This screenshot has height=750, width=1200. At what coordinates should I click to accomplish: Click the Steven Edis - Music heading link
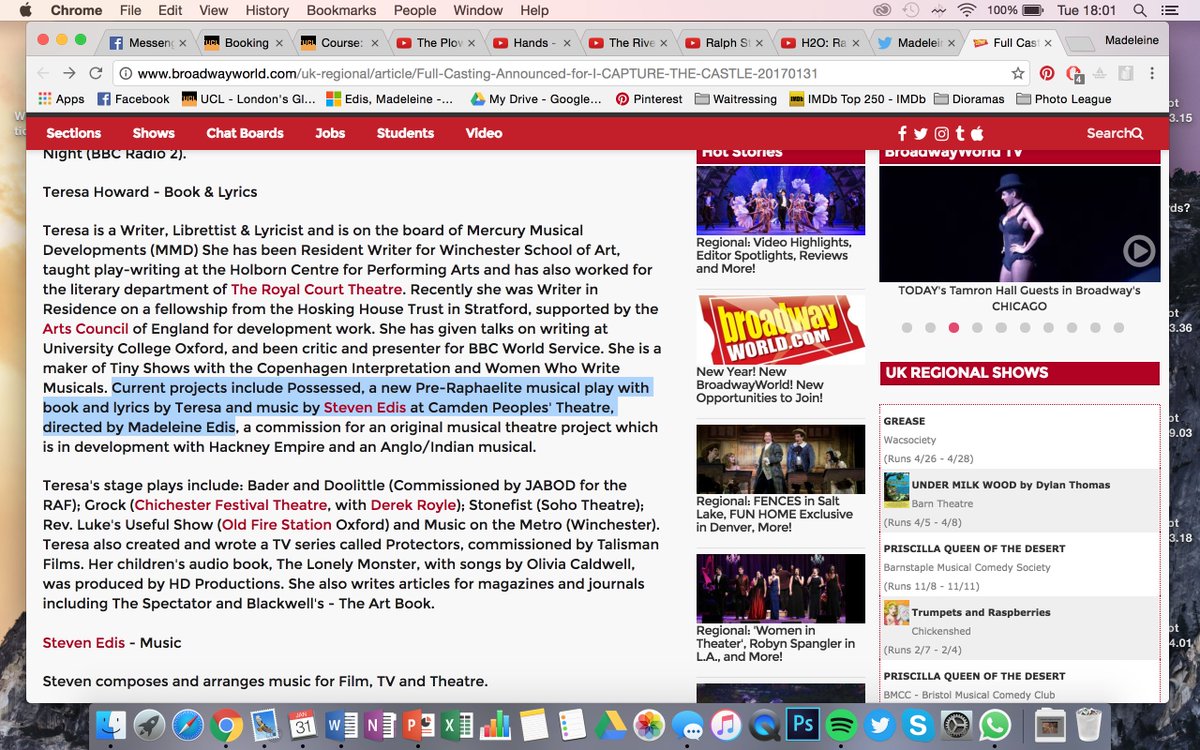83,643
